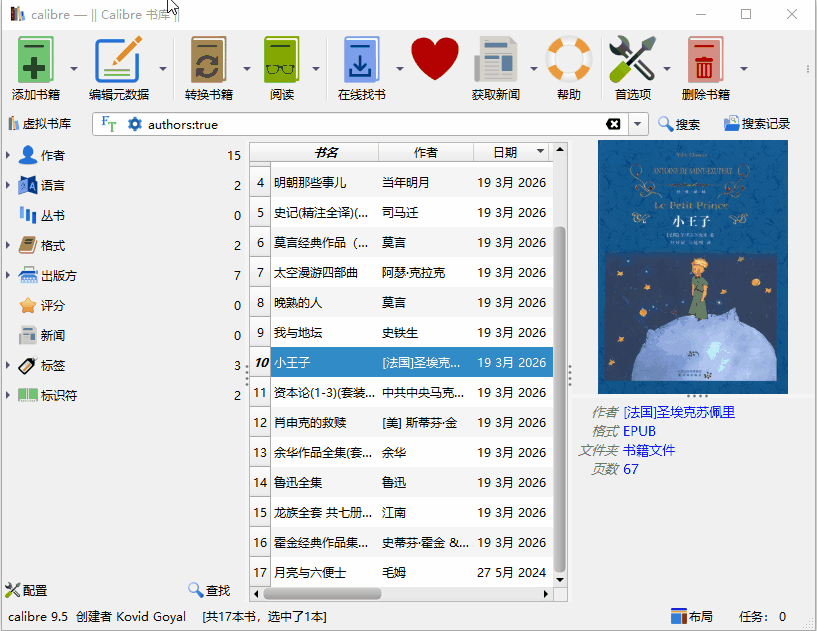Click scroll-down arrow of book list
Screen dimensions: 817x631
click(x=560, y=579)
